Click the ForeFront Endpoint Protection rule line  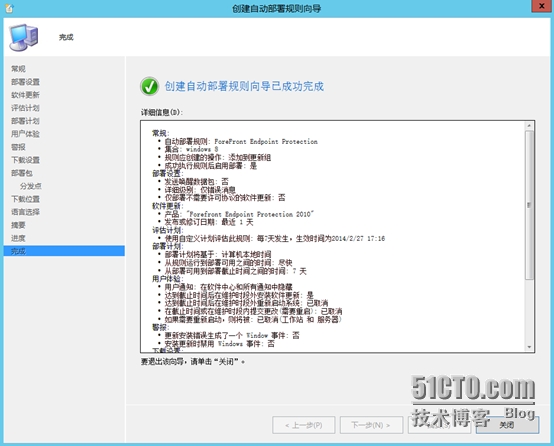pyautogui.click(x=241, y=141)
